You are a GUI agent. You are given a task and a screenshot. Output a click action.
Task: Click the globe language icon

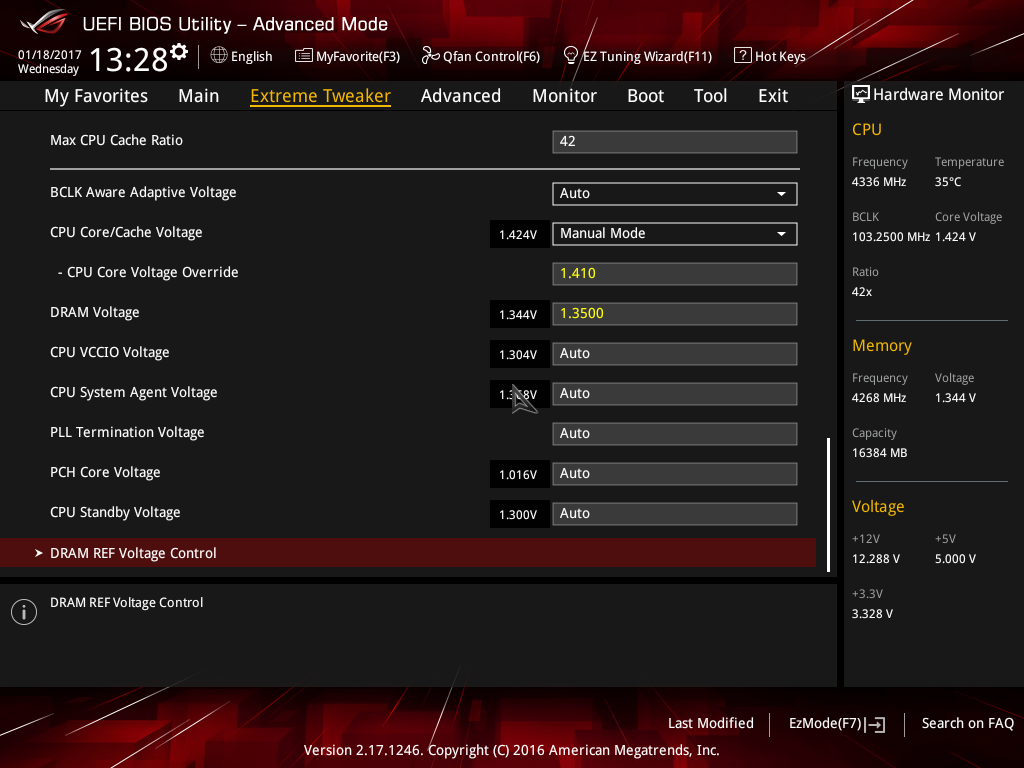(x=219, y=56)
